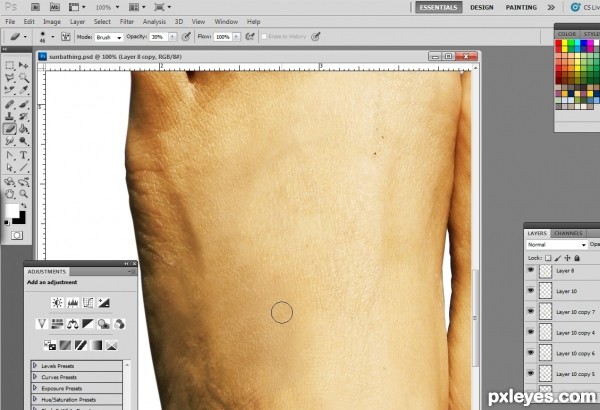Select the Eraser tool in toolbox
This screenshot has width=600, height=410.
[x=10, y=129]
